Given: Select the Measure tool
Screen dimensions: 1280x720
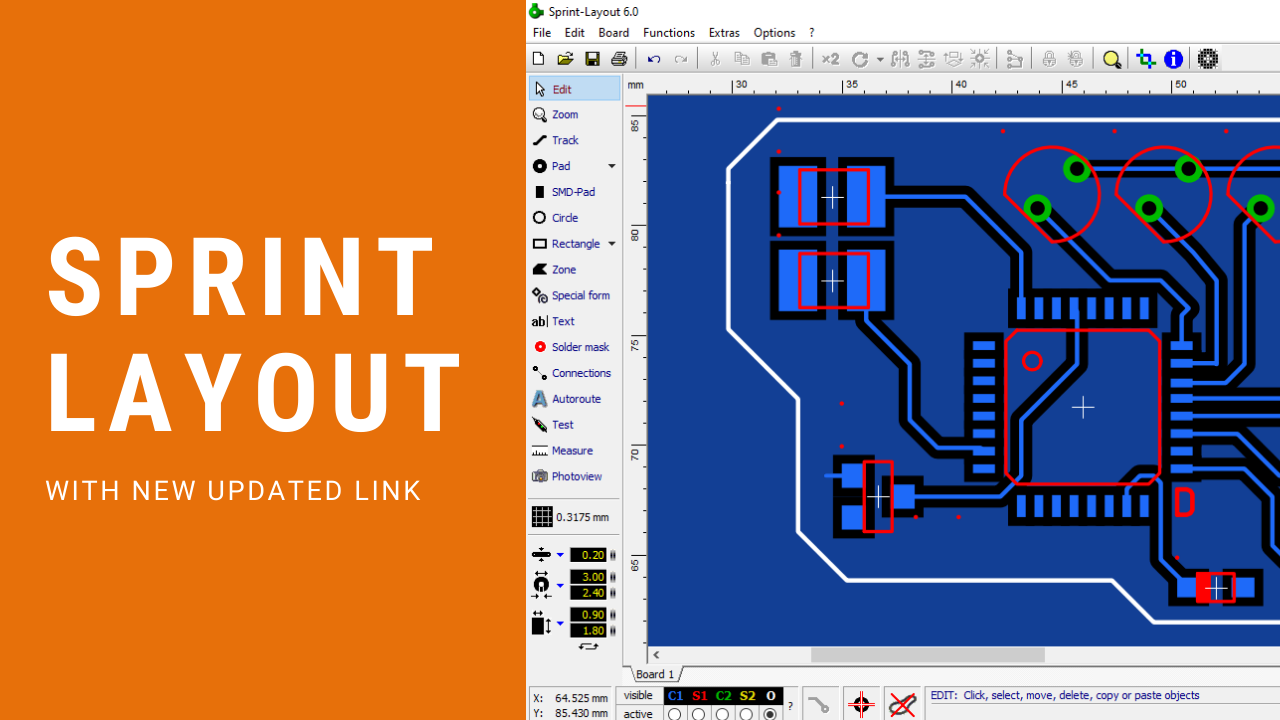Looking at the screenshot, I should coord(574,451).
